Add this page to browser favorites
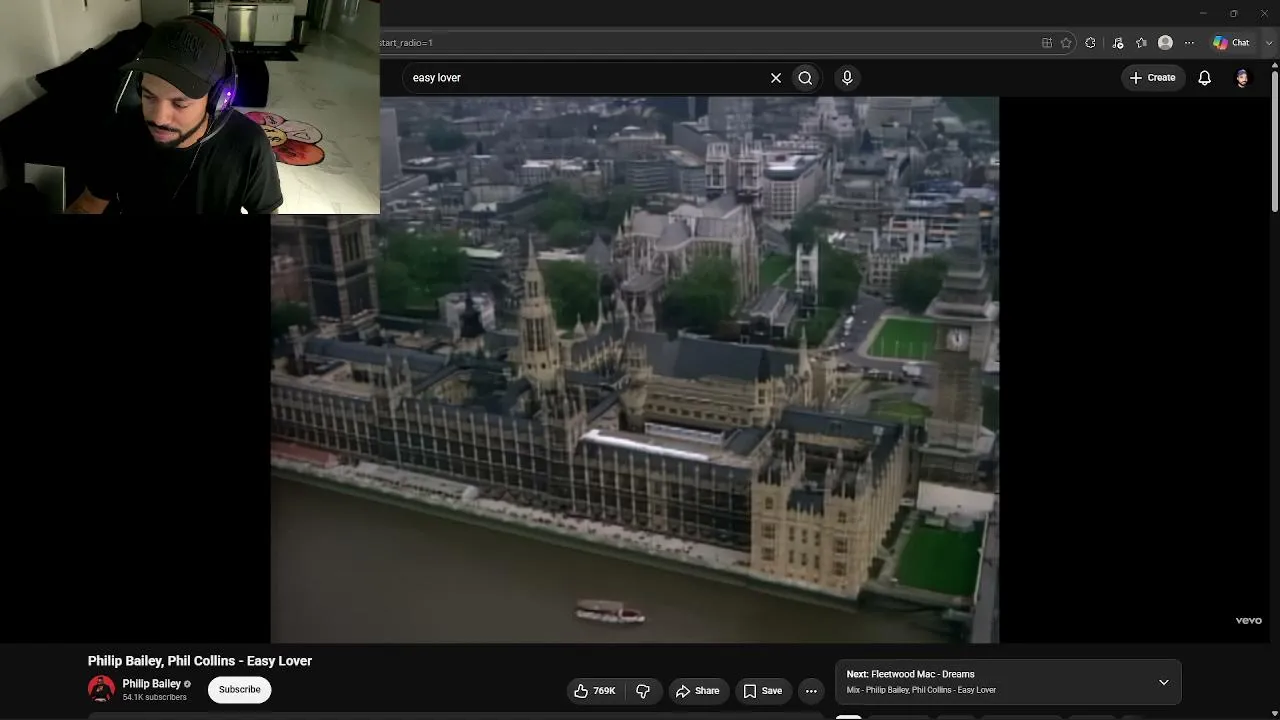The width and height of the screenshot is (1280, 720). click(1066, 43)
